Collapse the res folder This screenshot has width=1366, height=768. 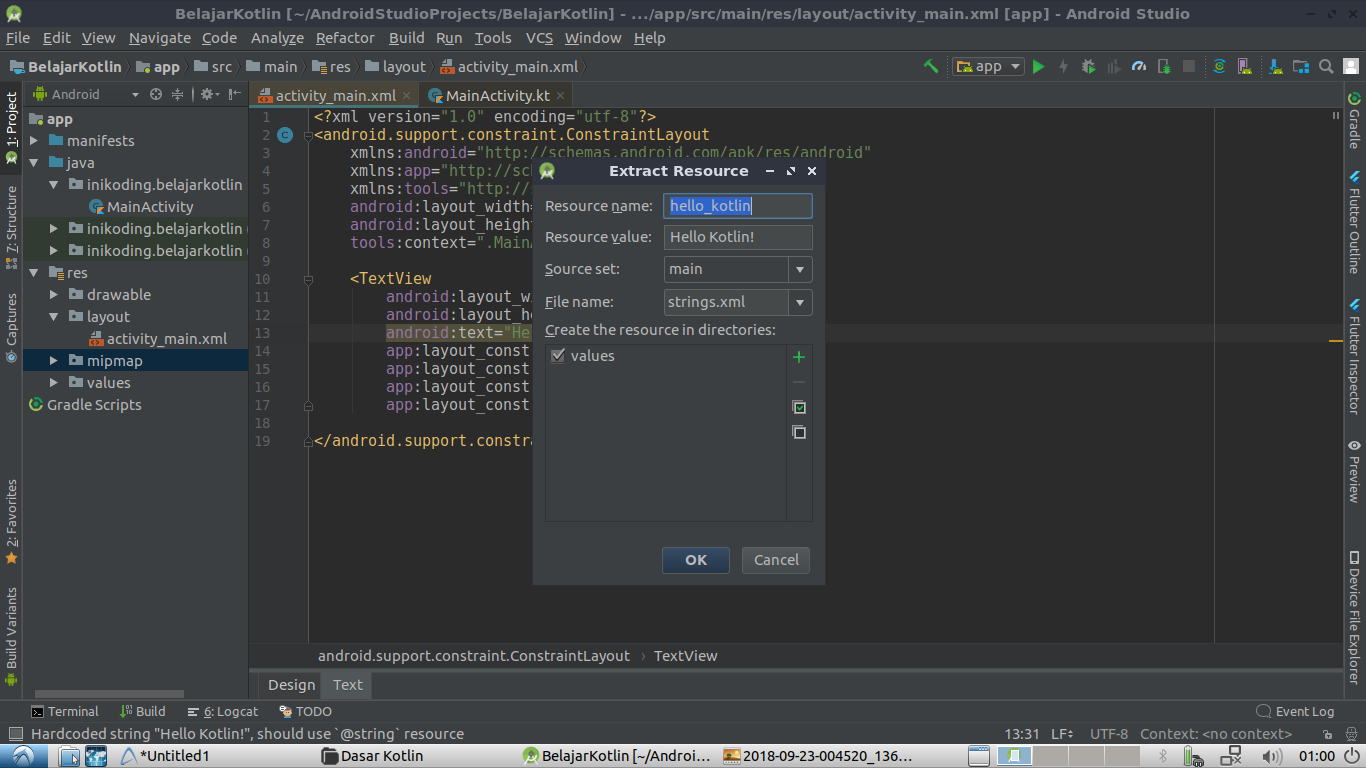(x=34, y=273)
